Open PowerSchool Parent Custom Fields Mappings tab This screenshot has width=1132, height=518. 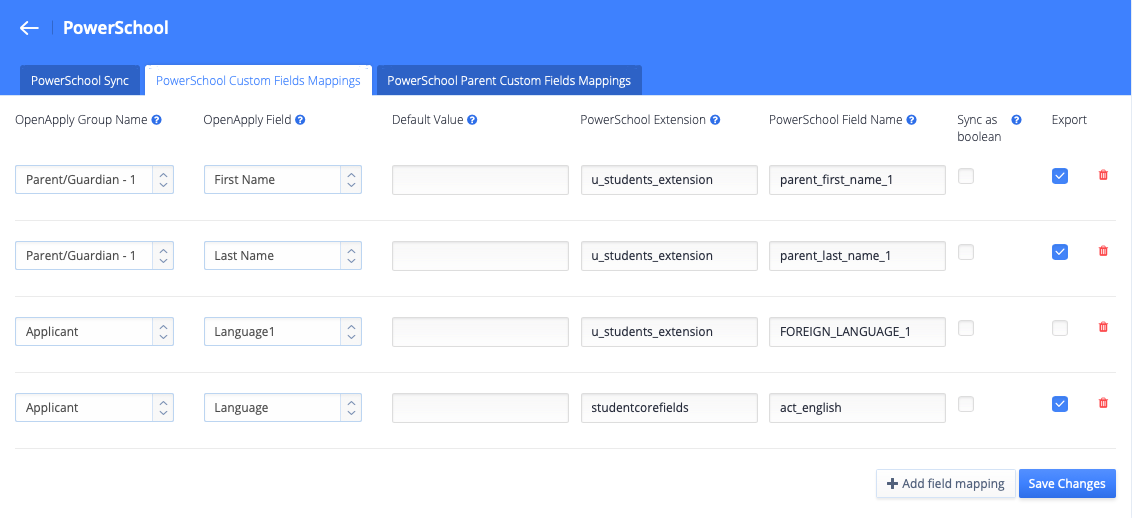[509, 80]
